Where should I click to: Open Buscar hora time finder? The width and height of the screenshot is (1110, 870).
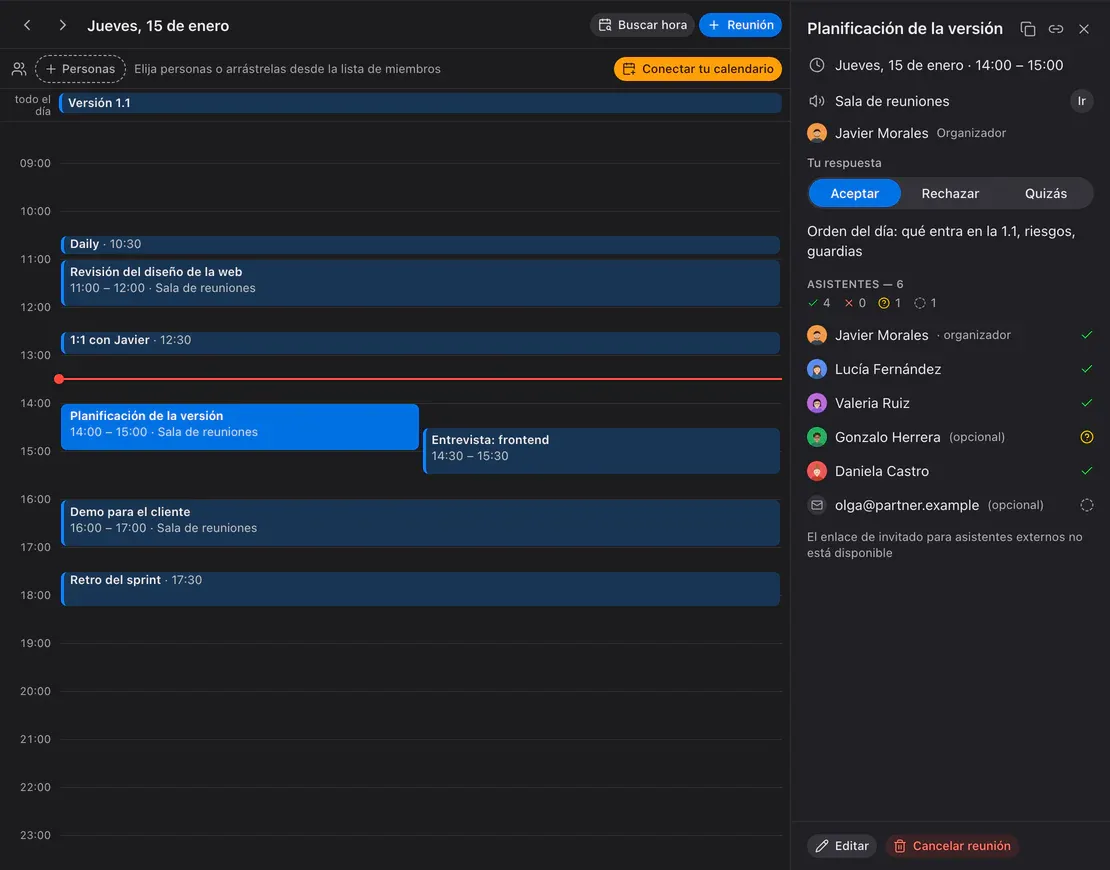pyautogui.click(x=642, y=25)
